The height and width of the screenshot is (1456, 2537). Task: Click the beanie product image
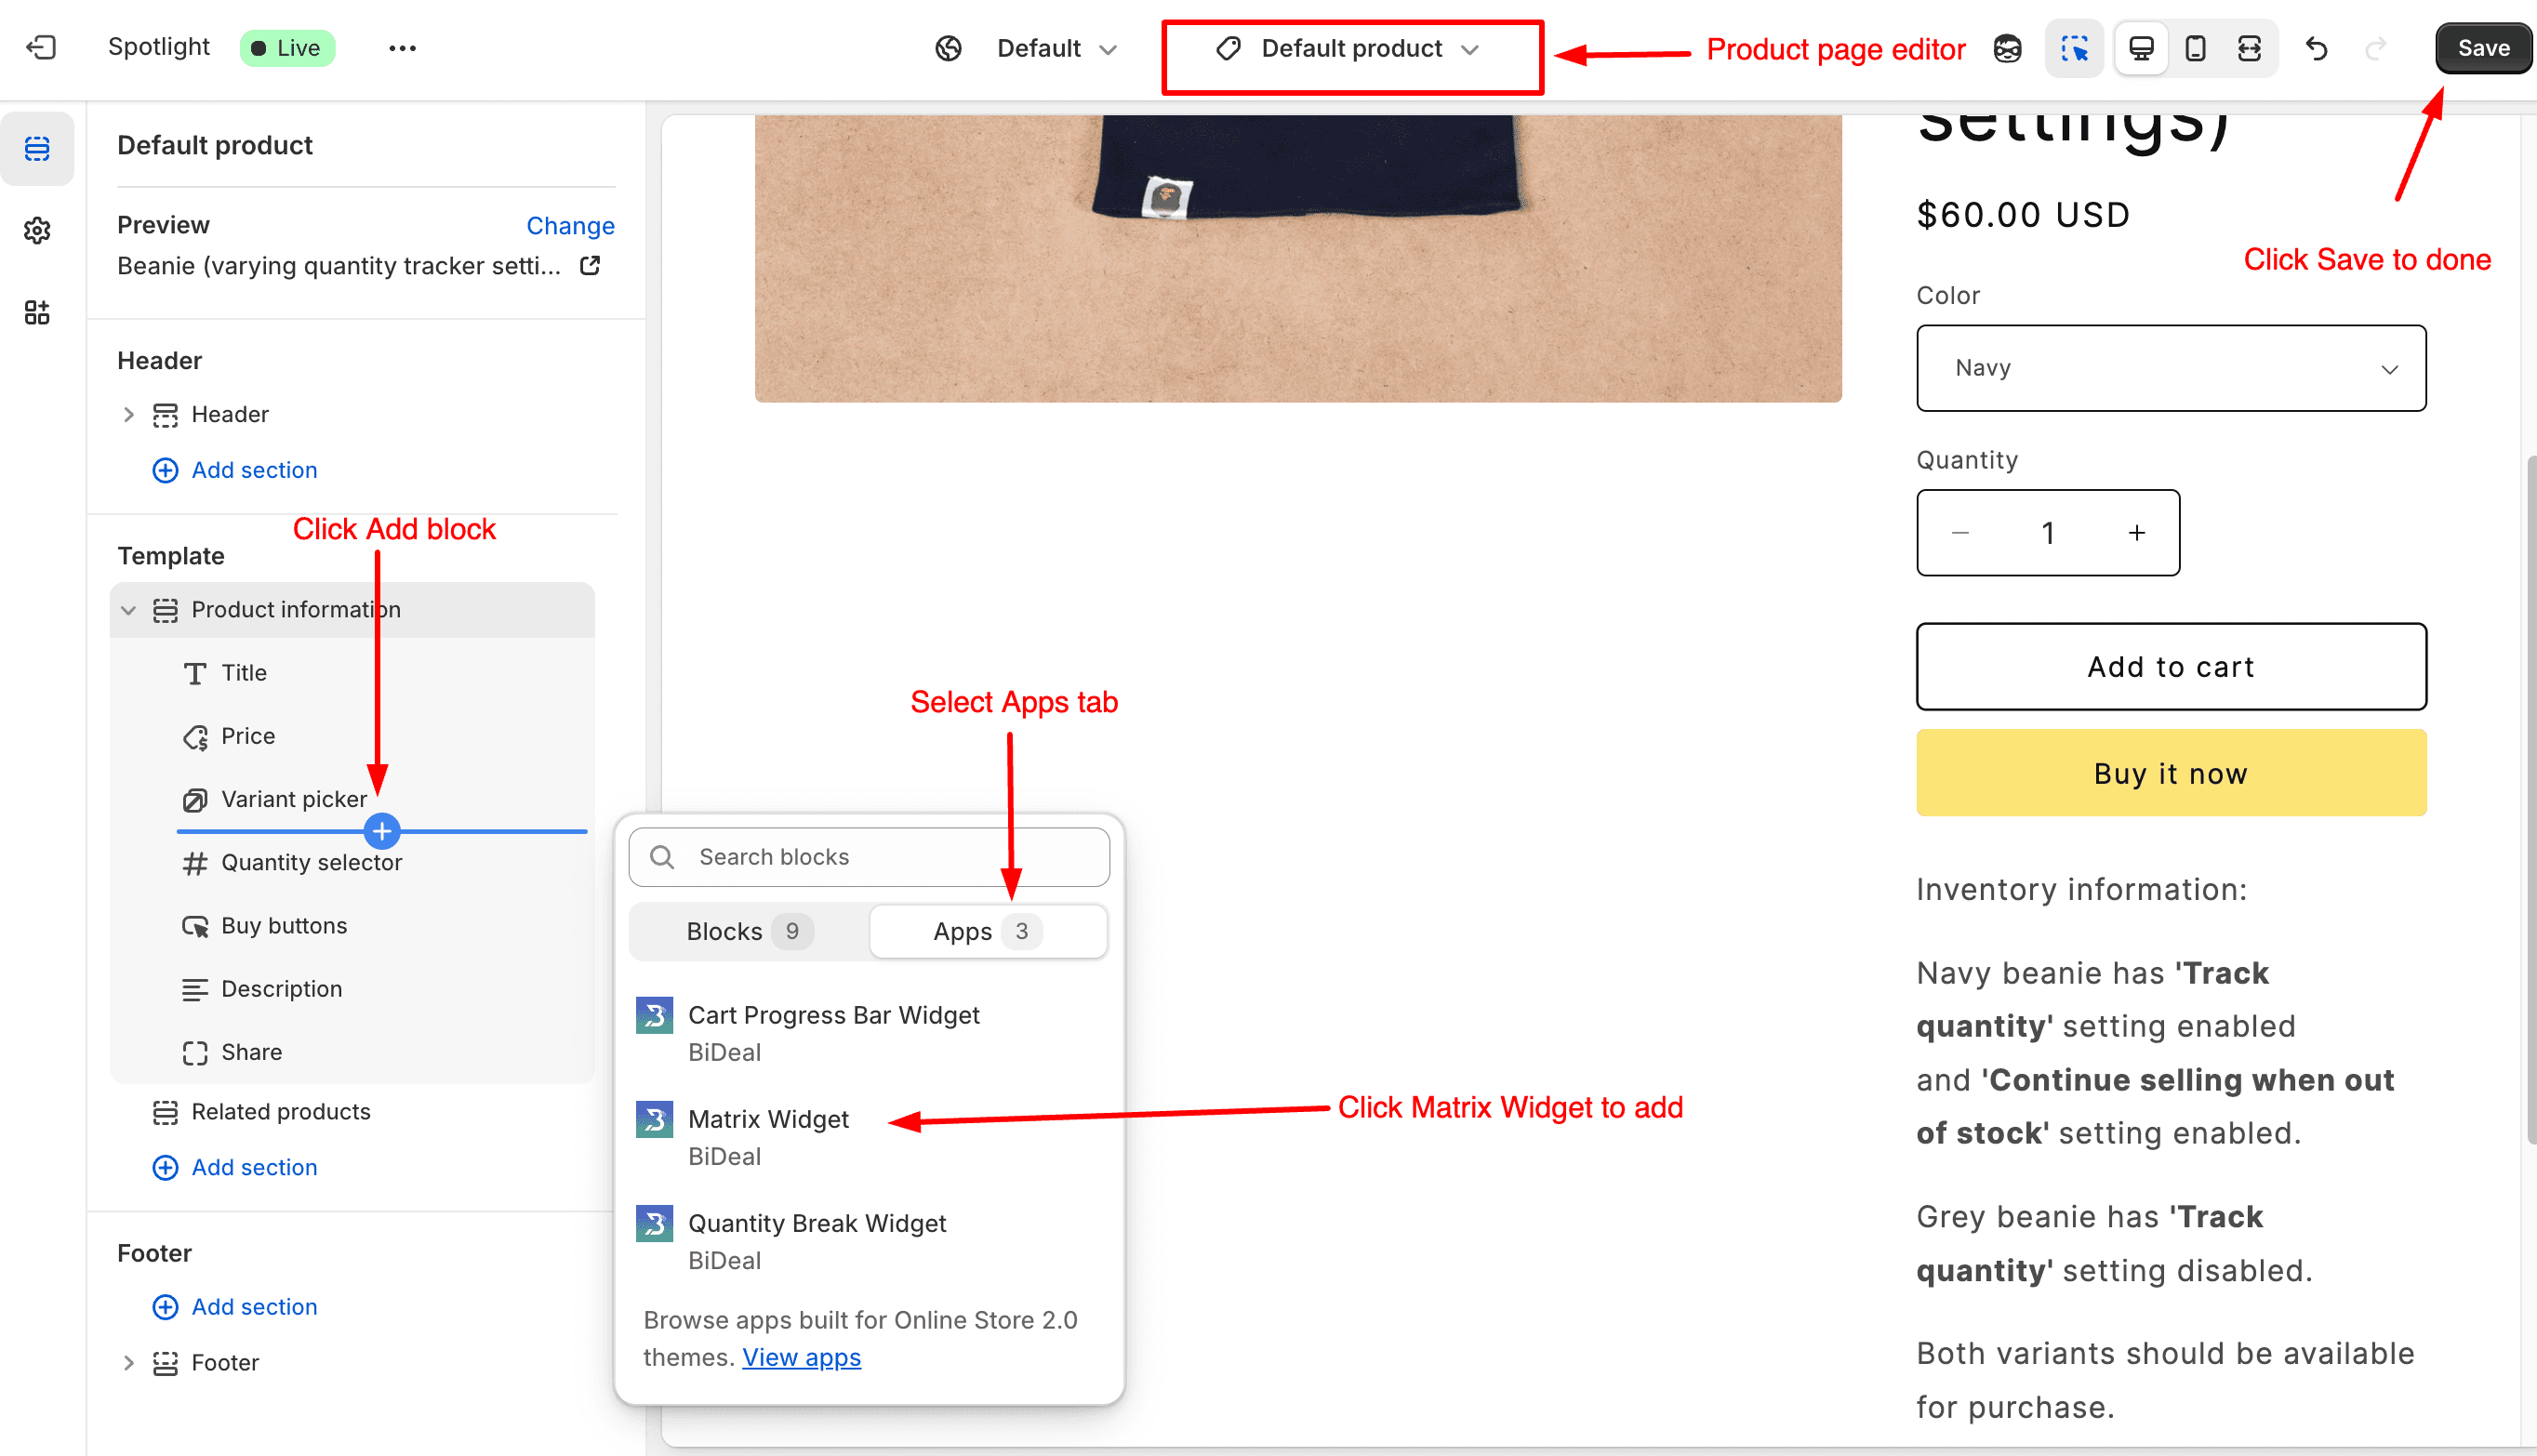click(x=1298, y=258)
